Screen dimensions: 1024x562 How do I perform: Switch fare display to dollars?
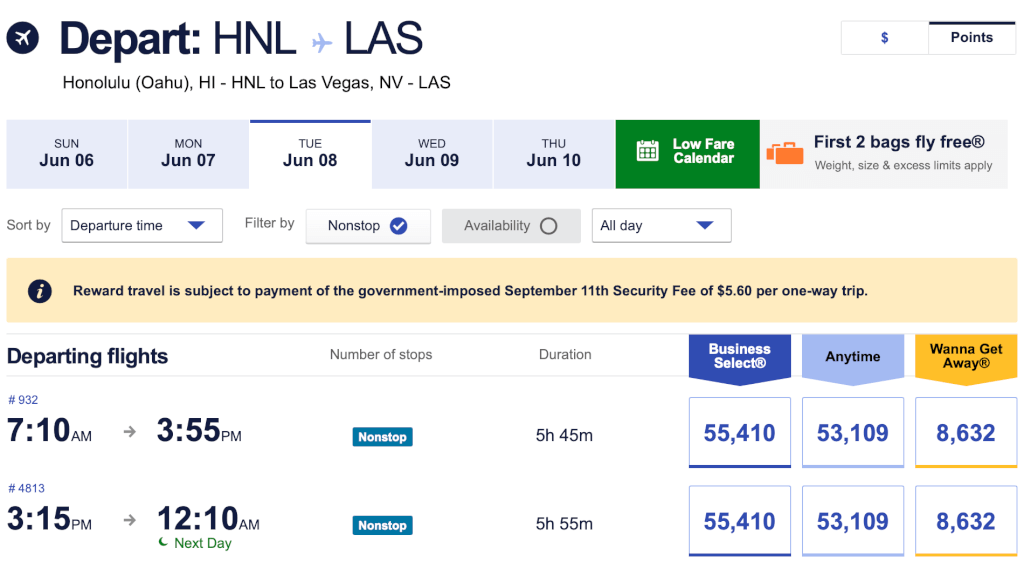pyautogui.click(x=884, y=38)
